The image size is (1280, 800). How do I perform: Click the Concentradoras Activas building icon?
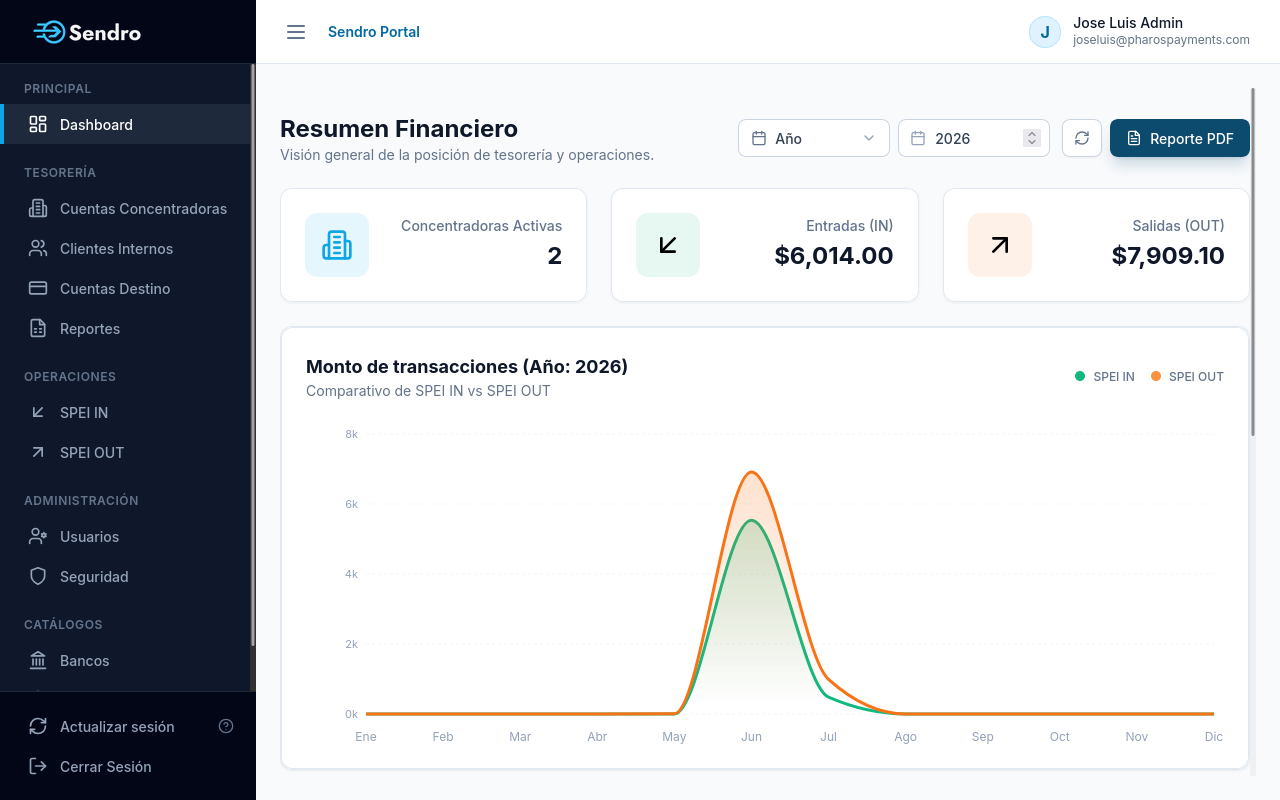(337, 245)
